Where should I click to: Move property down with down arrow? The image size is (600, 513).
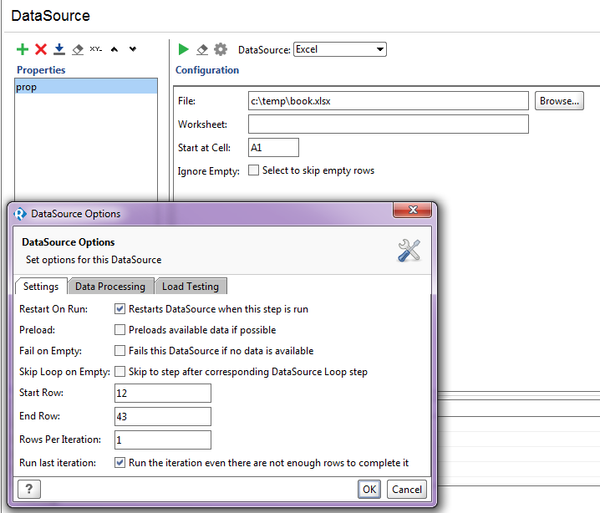click(133, 49)
